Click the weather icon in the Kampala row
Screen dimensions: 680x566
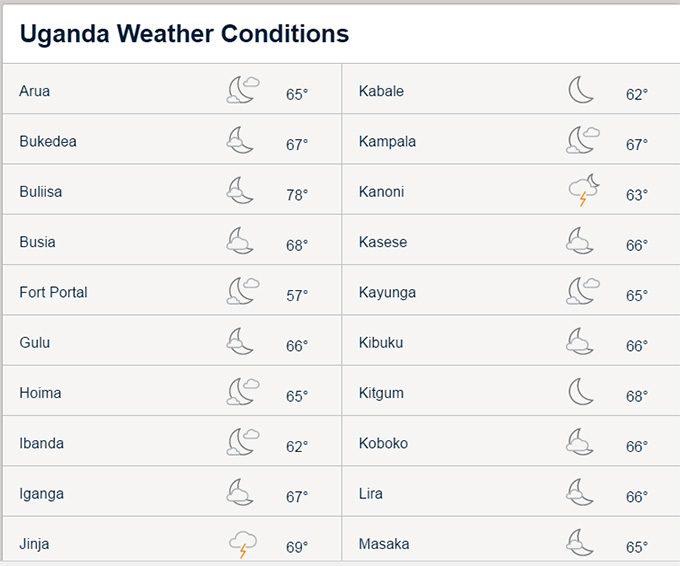click(583, 140)
